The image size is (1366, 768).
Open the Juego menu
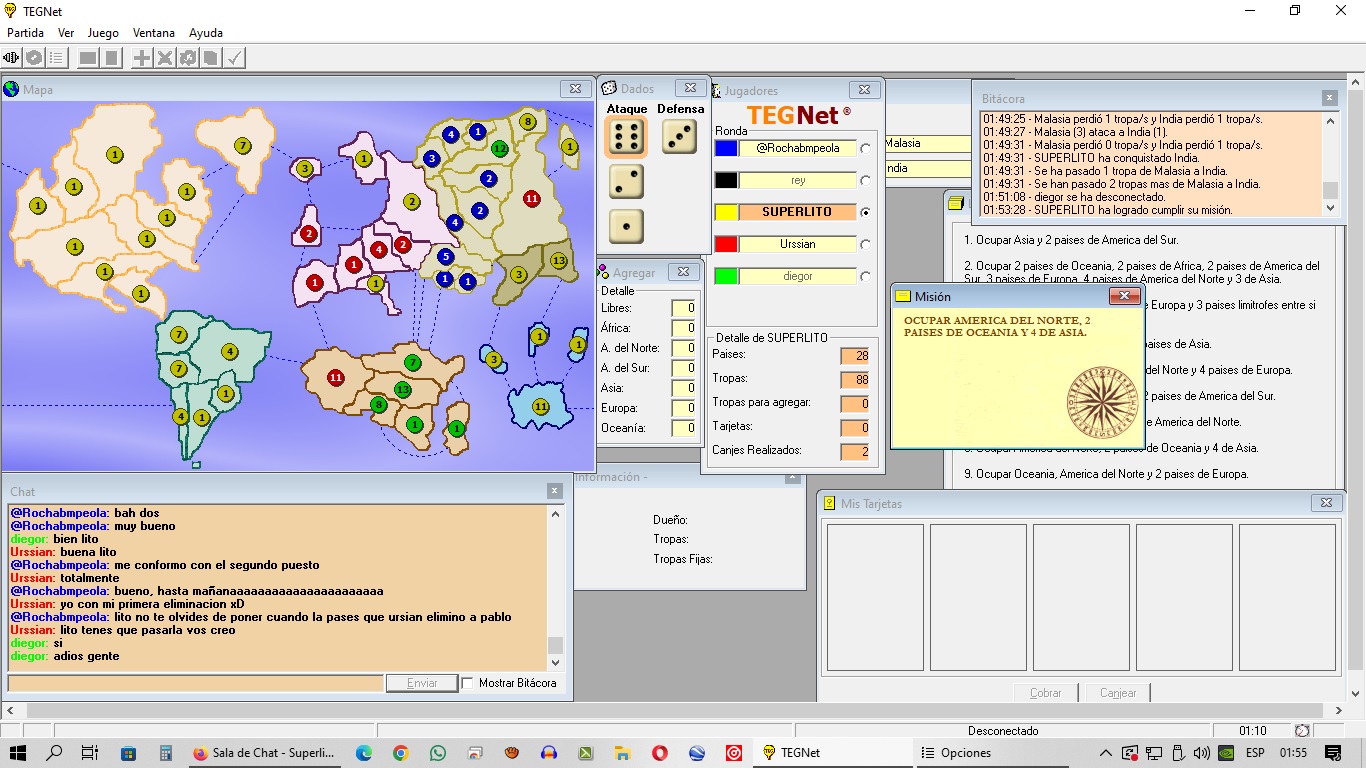(103, 33)
